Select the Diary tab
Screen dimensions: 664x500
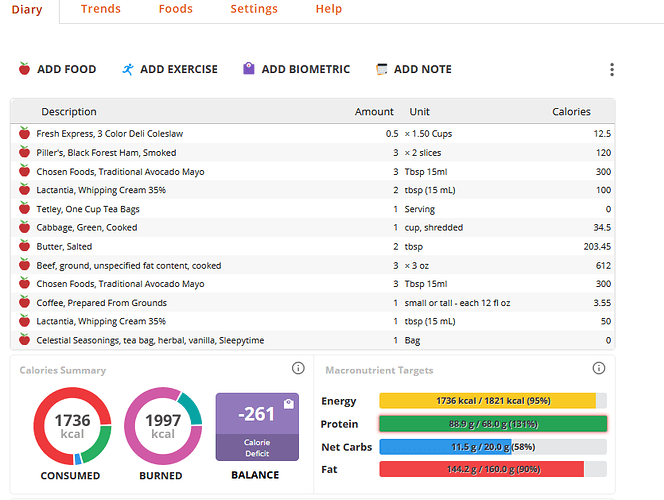point(27,9)
